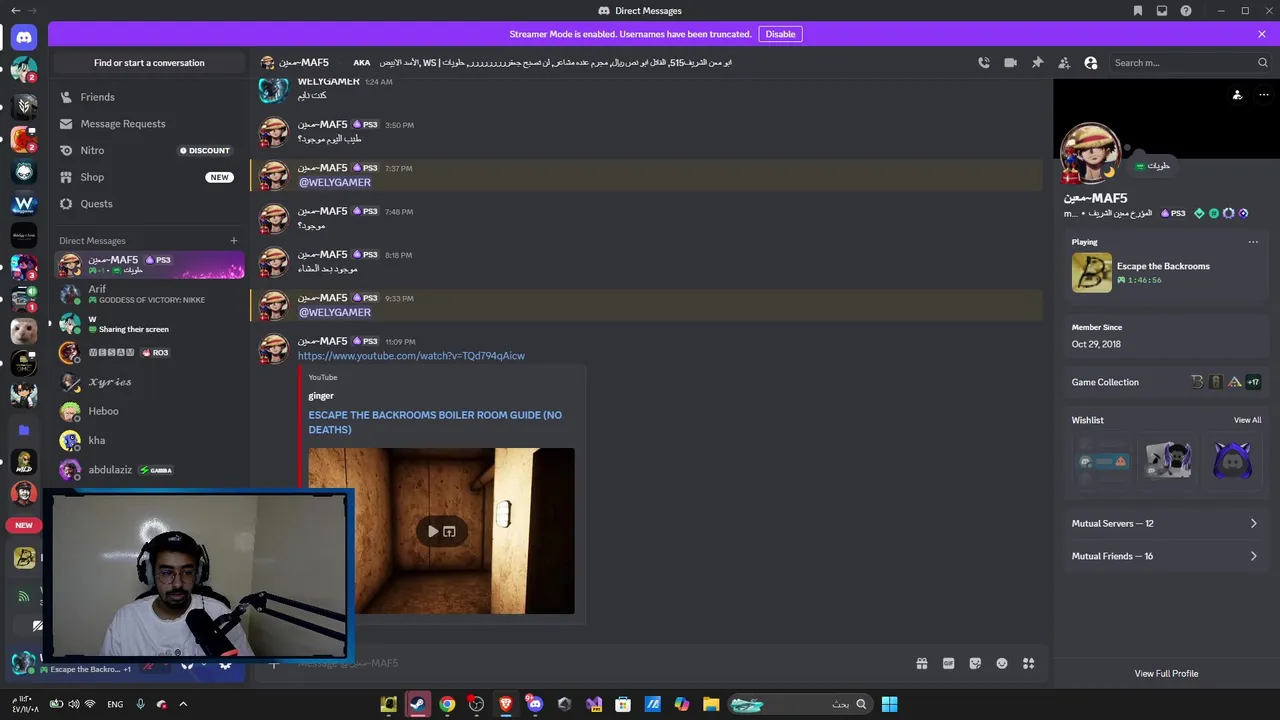Viewport: 1280px width, 720px height.
Task: Open DM with abdulaziz
Action: pyautogui.click(x=149, y=470)
